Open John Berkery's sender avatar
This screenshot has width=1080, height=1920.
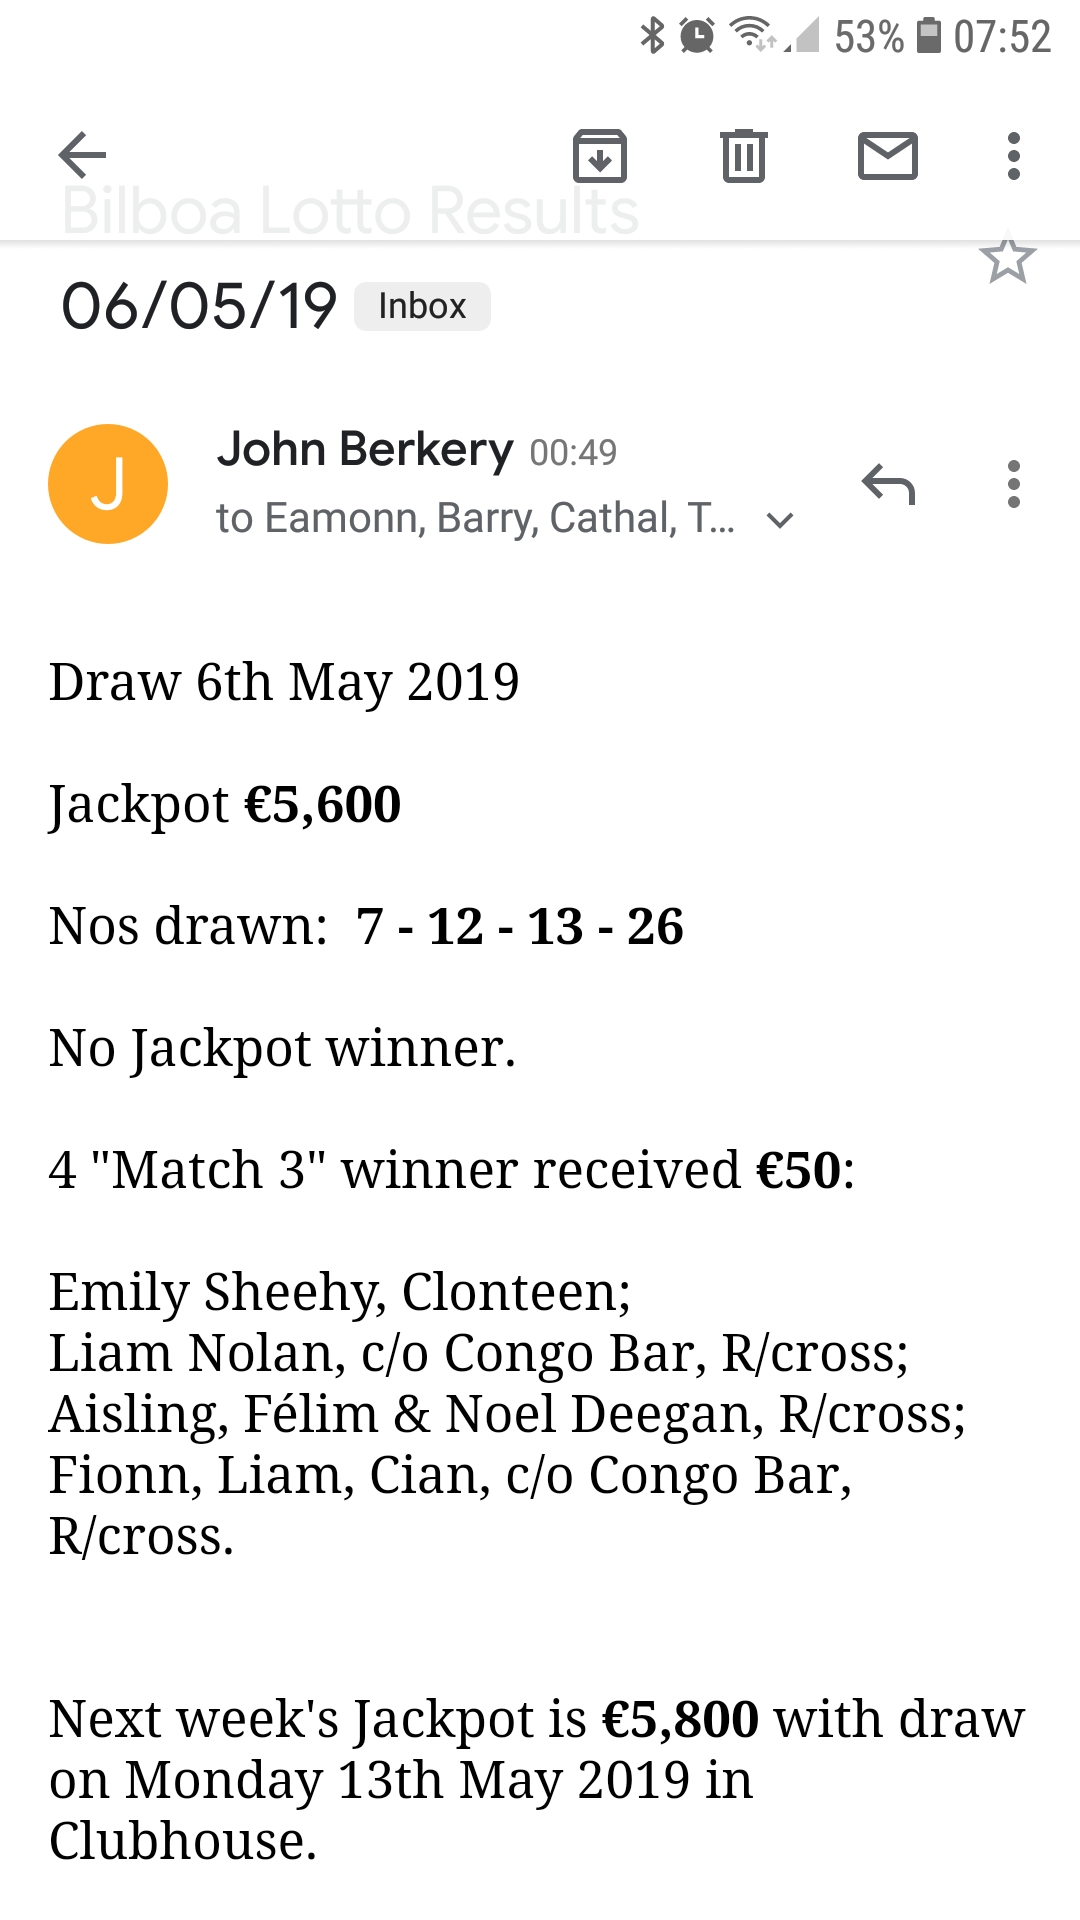(x=108, y=484)
